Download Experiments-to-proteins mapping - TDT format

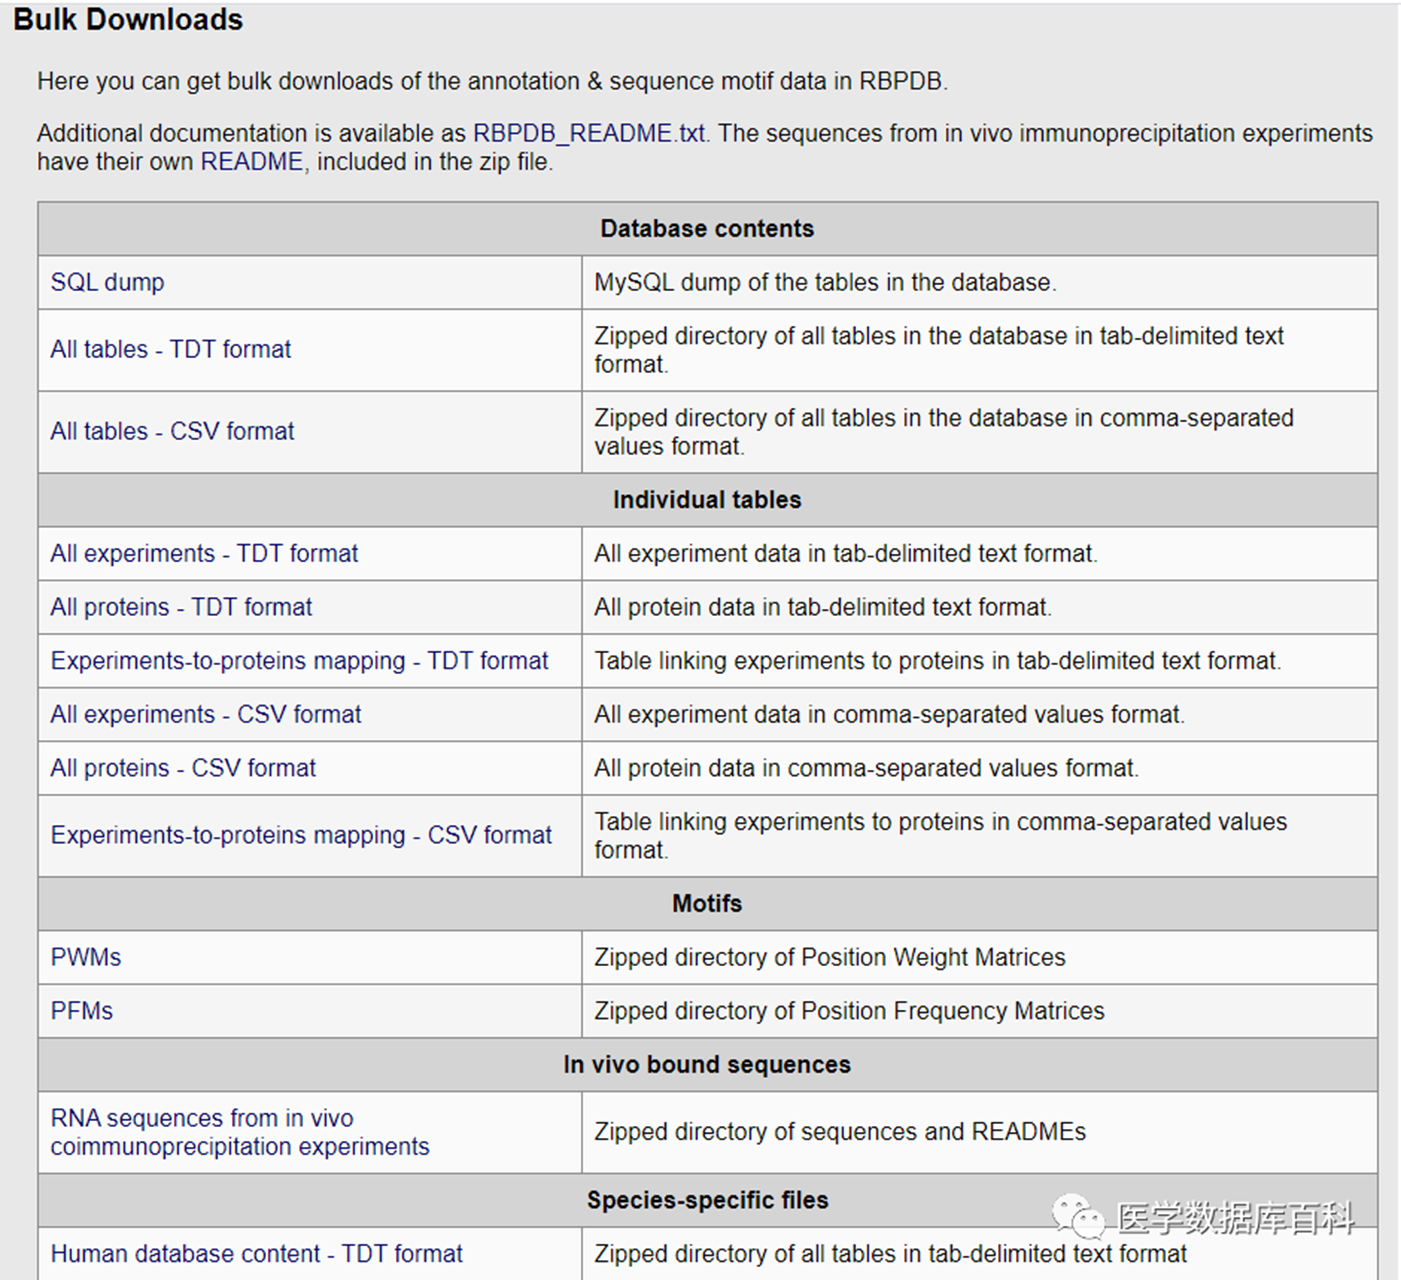pos(299,661)
